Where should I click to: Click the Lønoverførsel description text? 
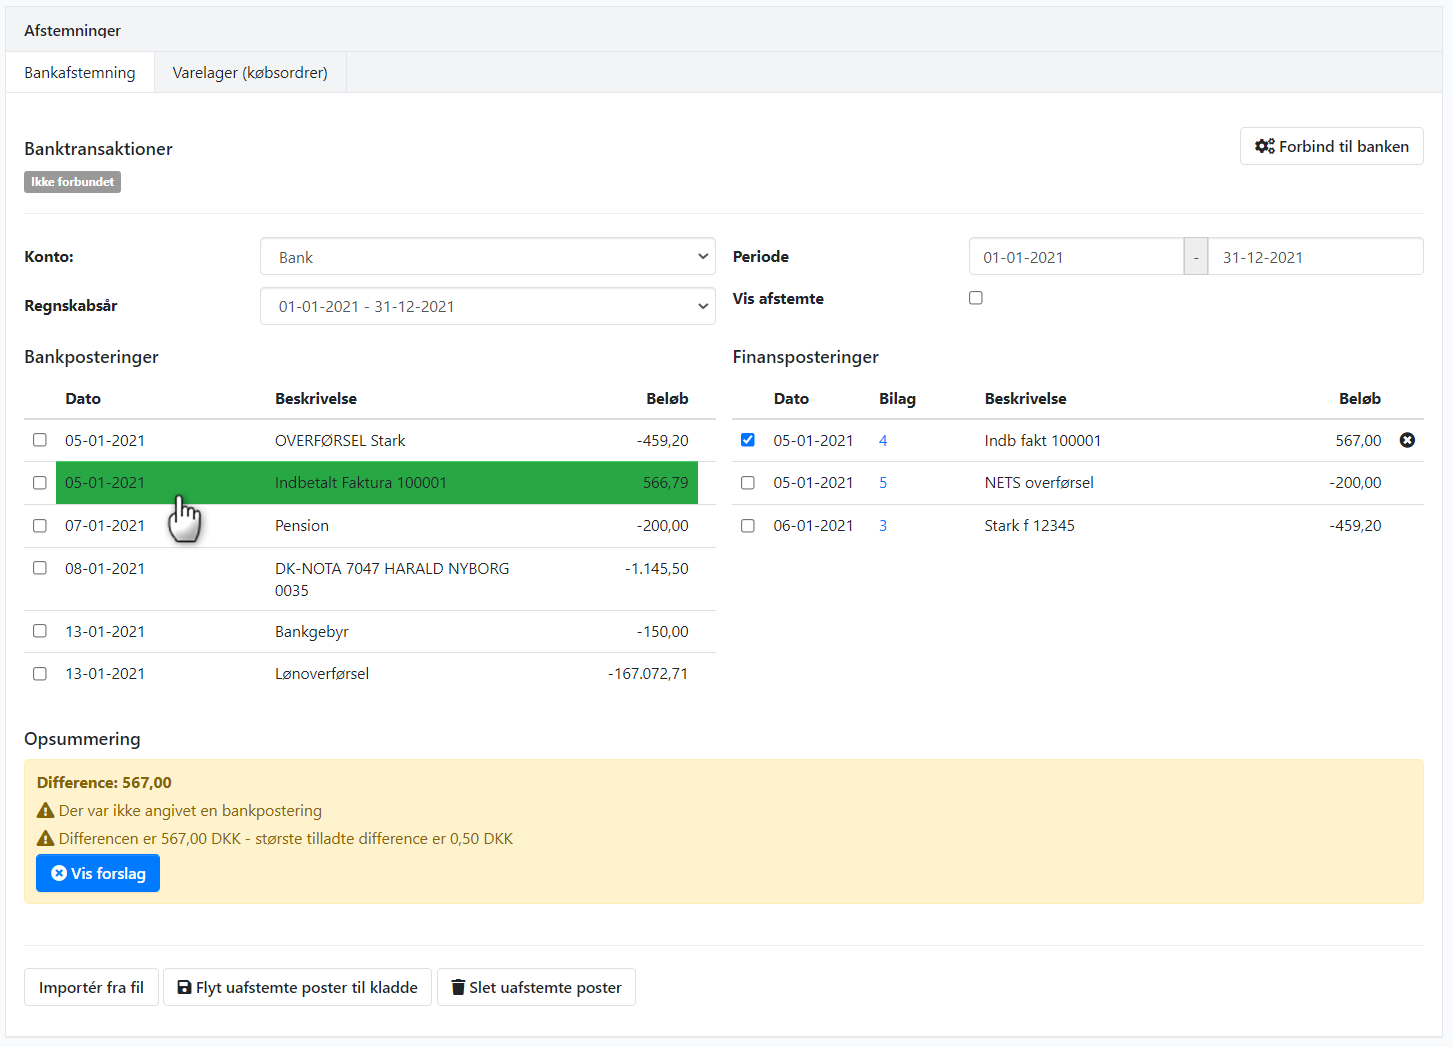pyautogui.click(x=322, y=674)
